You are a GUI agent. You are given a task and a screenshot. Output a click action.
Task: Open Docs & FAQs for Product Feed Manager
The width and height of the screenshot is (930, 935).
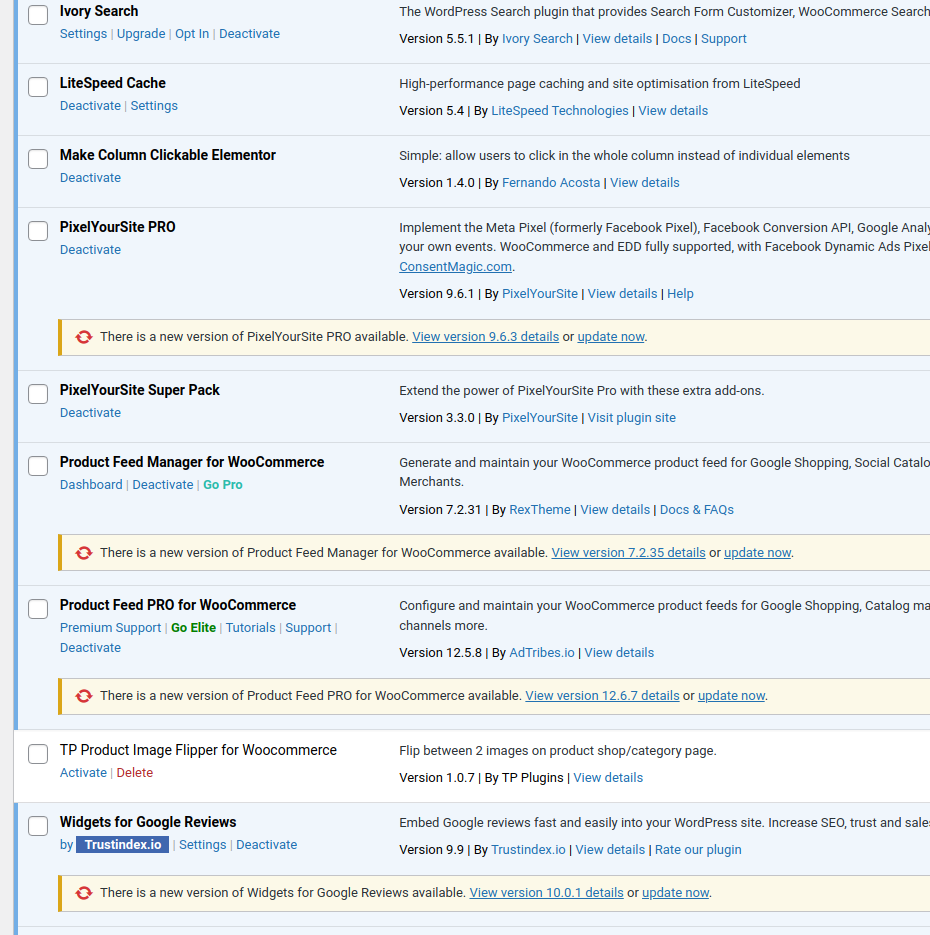696,510
